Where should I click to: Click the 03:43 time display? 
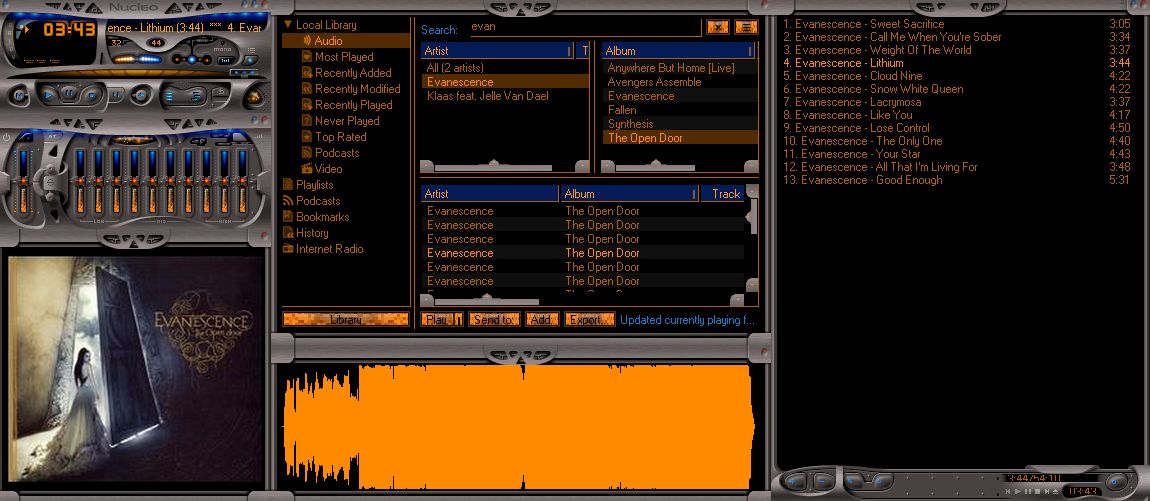pos(70,29)
